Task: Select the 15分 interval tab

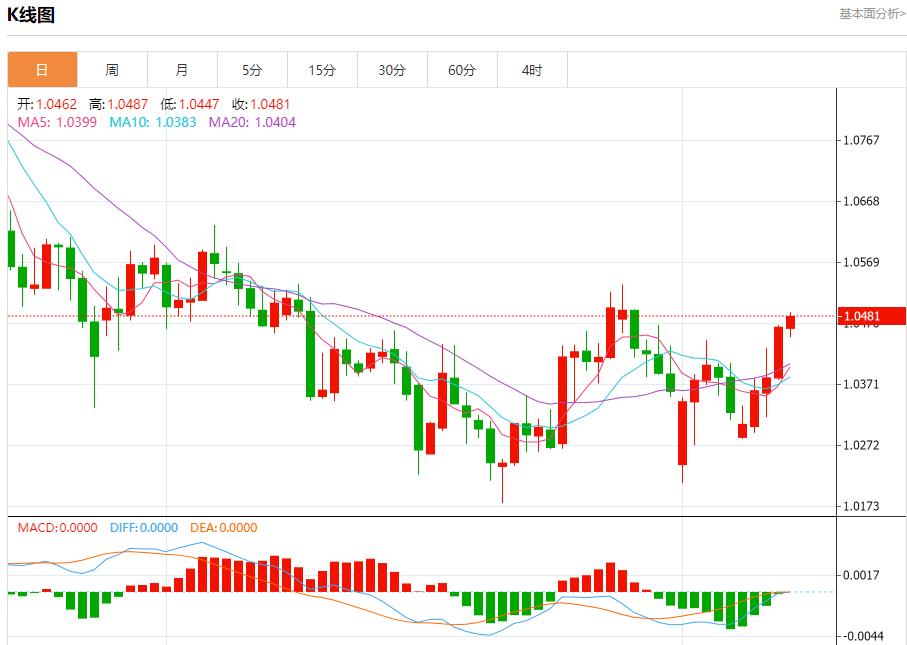Action: coord(322,70)
